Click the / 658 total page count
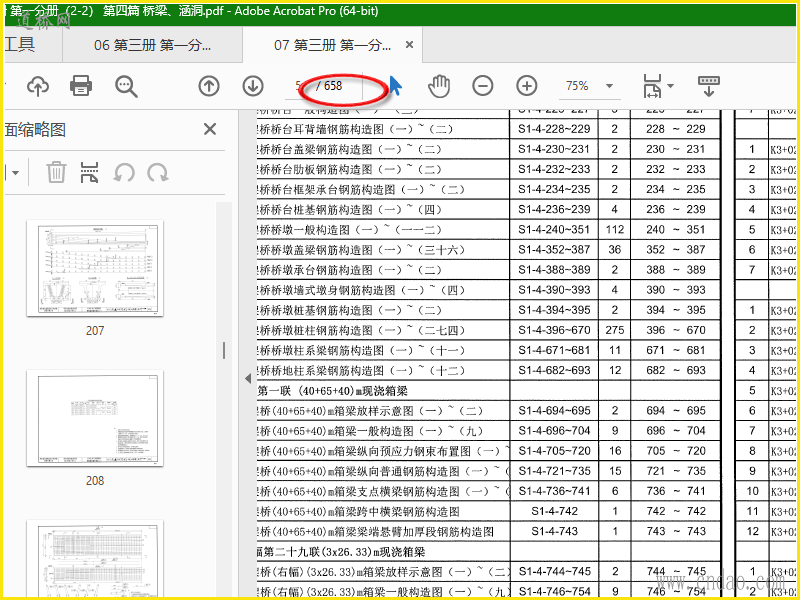Image resolution: width=800 pixels, height=600 pixels. pyautogui.click(x=329, y=86)
